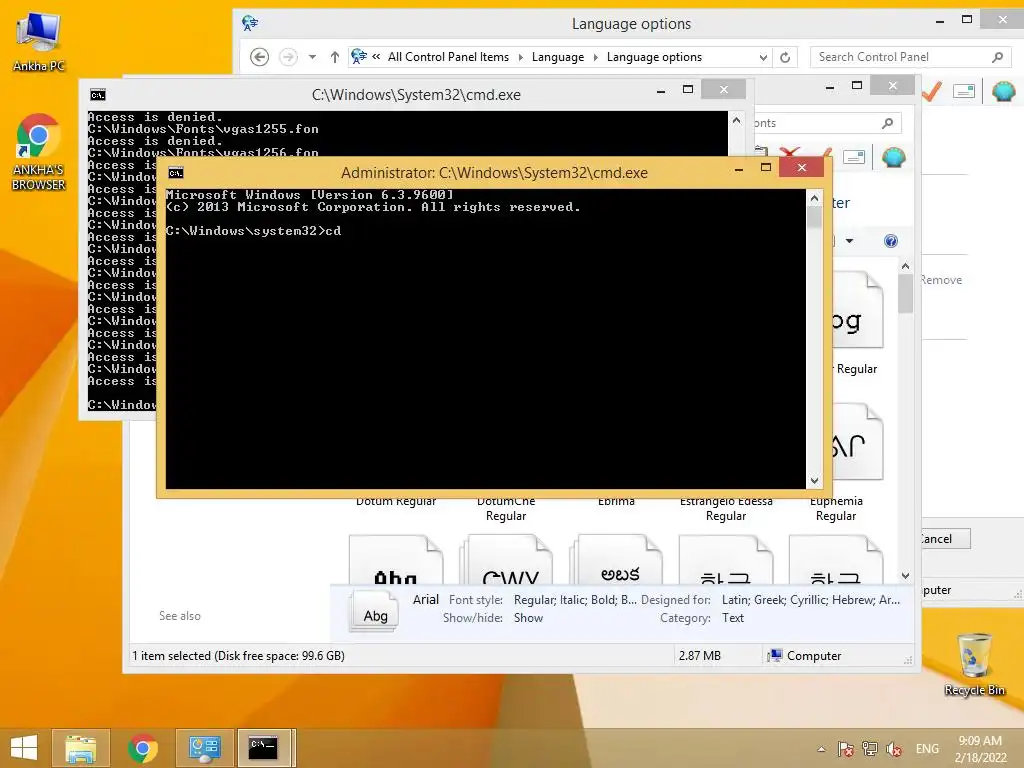
Task: Click the Fonts search magnifier icon
Action: pos(888,123)
